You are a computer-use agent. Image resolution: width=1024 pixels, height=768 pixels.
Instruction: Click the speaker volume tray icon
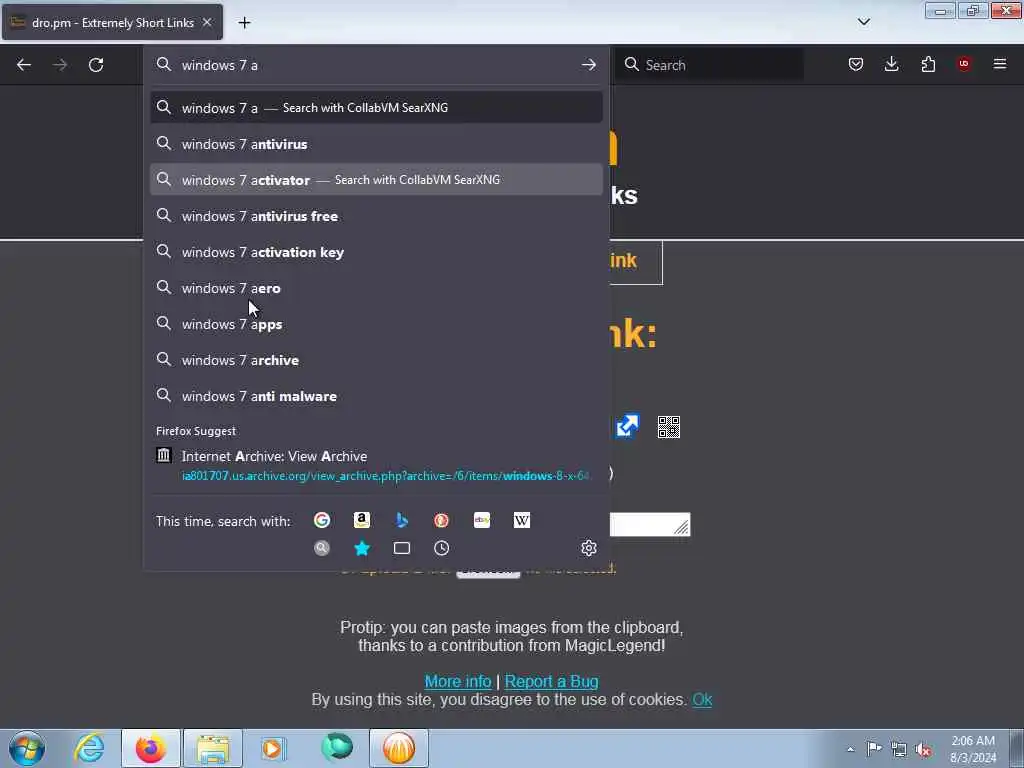tap(923, 749)
